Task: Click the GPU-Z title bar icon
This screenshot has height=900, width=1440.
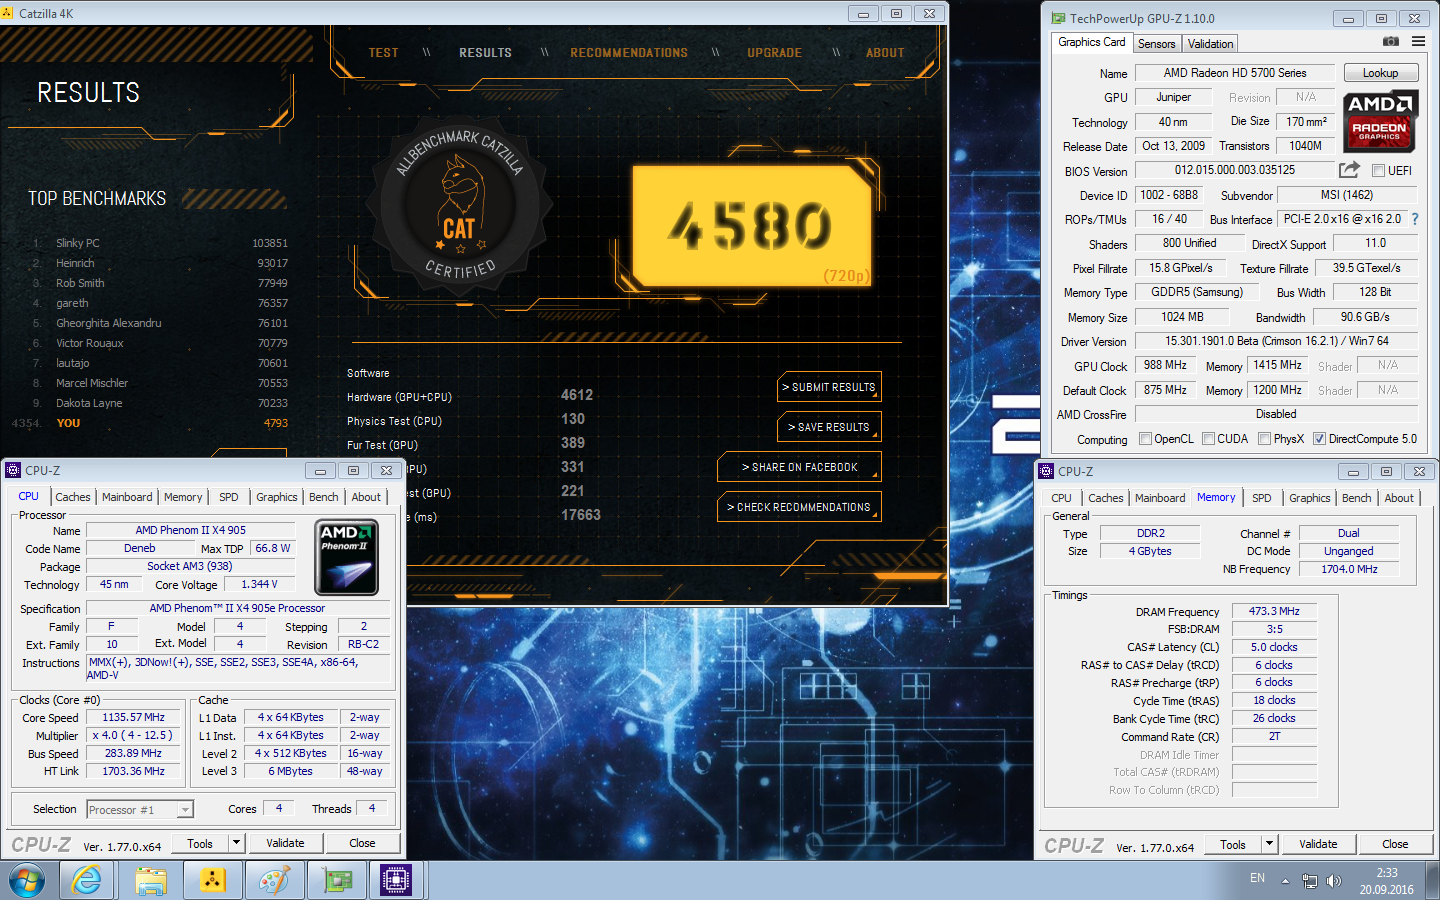Action: pyautogui.click(x=1059, y=18)
